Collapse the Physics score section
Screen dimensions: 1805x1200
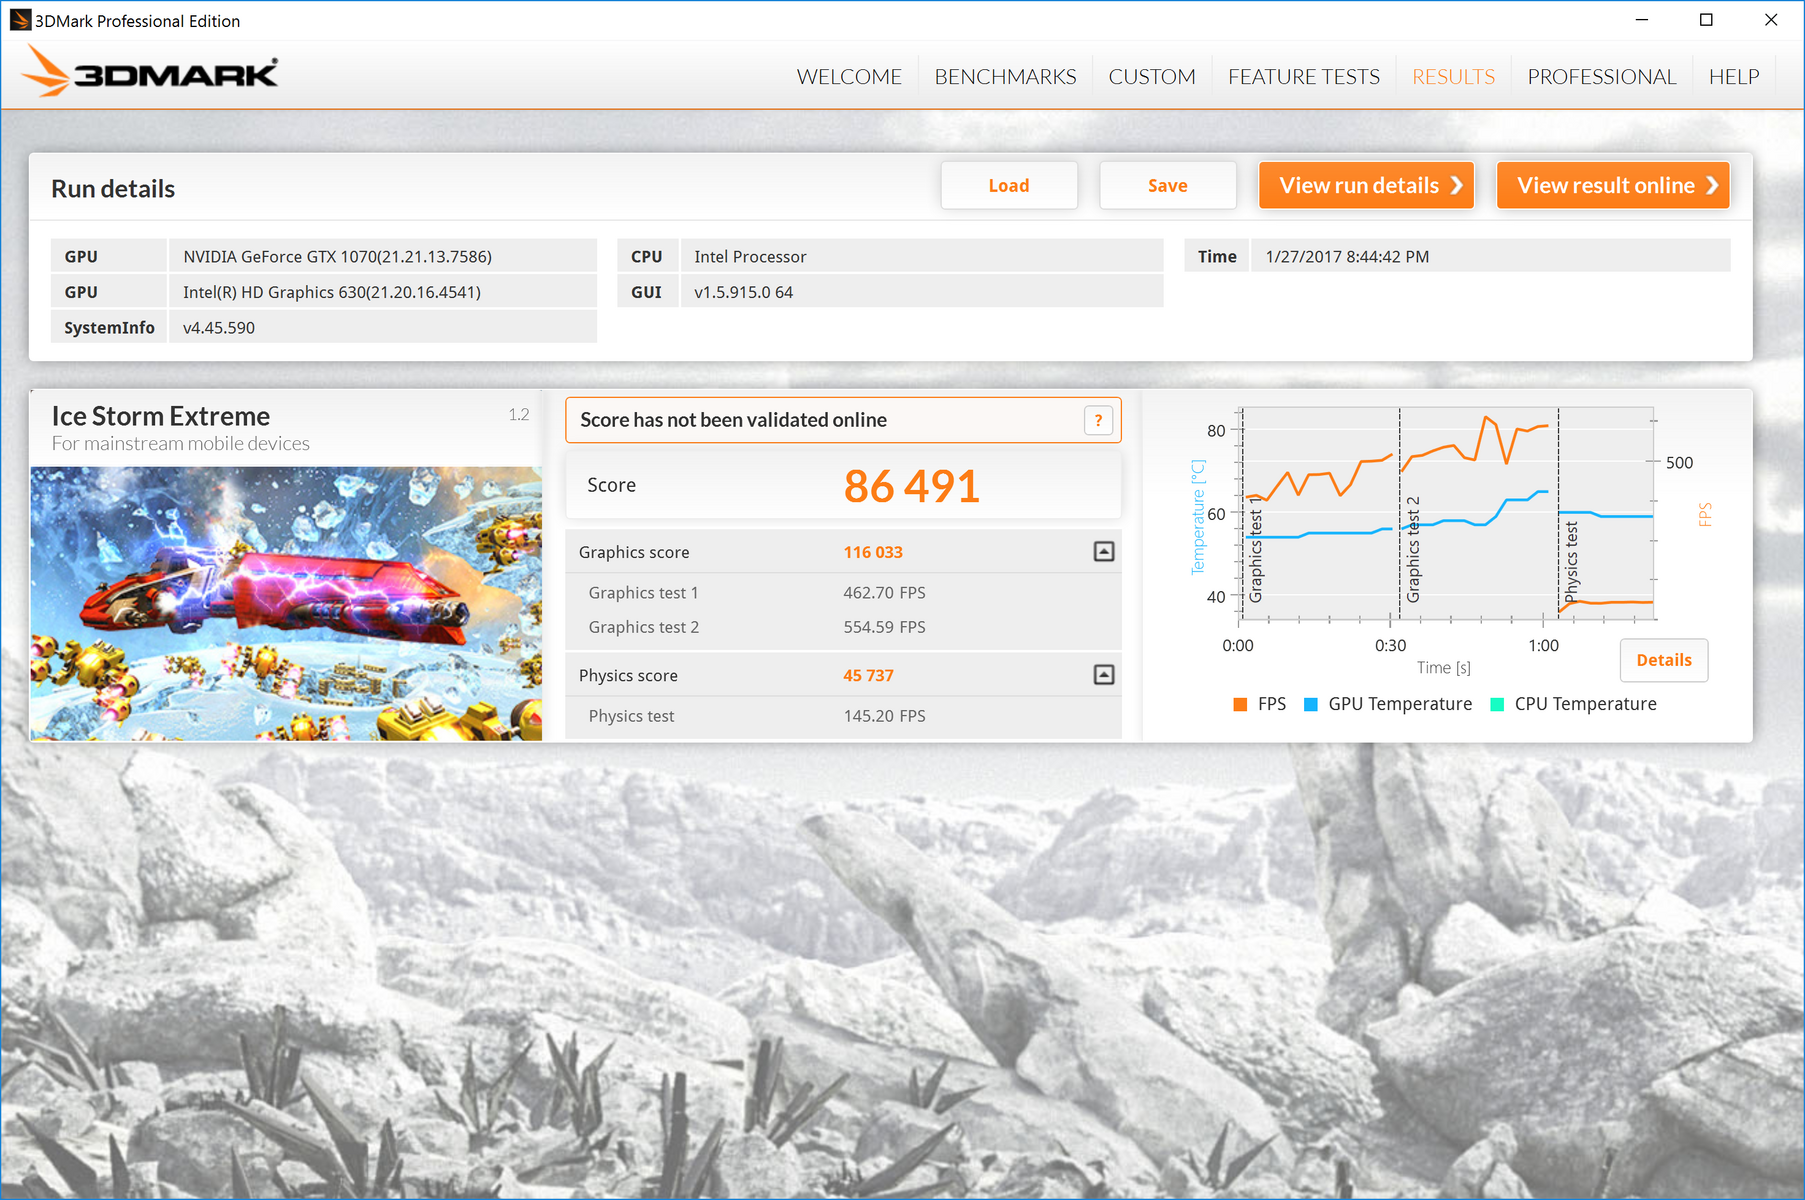pos(1104,675)
